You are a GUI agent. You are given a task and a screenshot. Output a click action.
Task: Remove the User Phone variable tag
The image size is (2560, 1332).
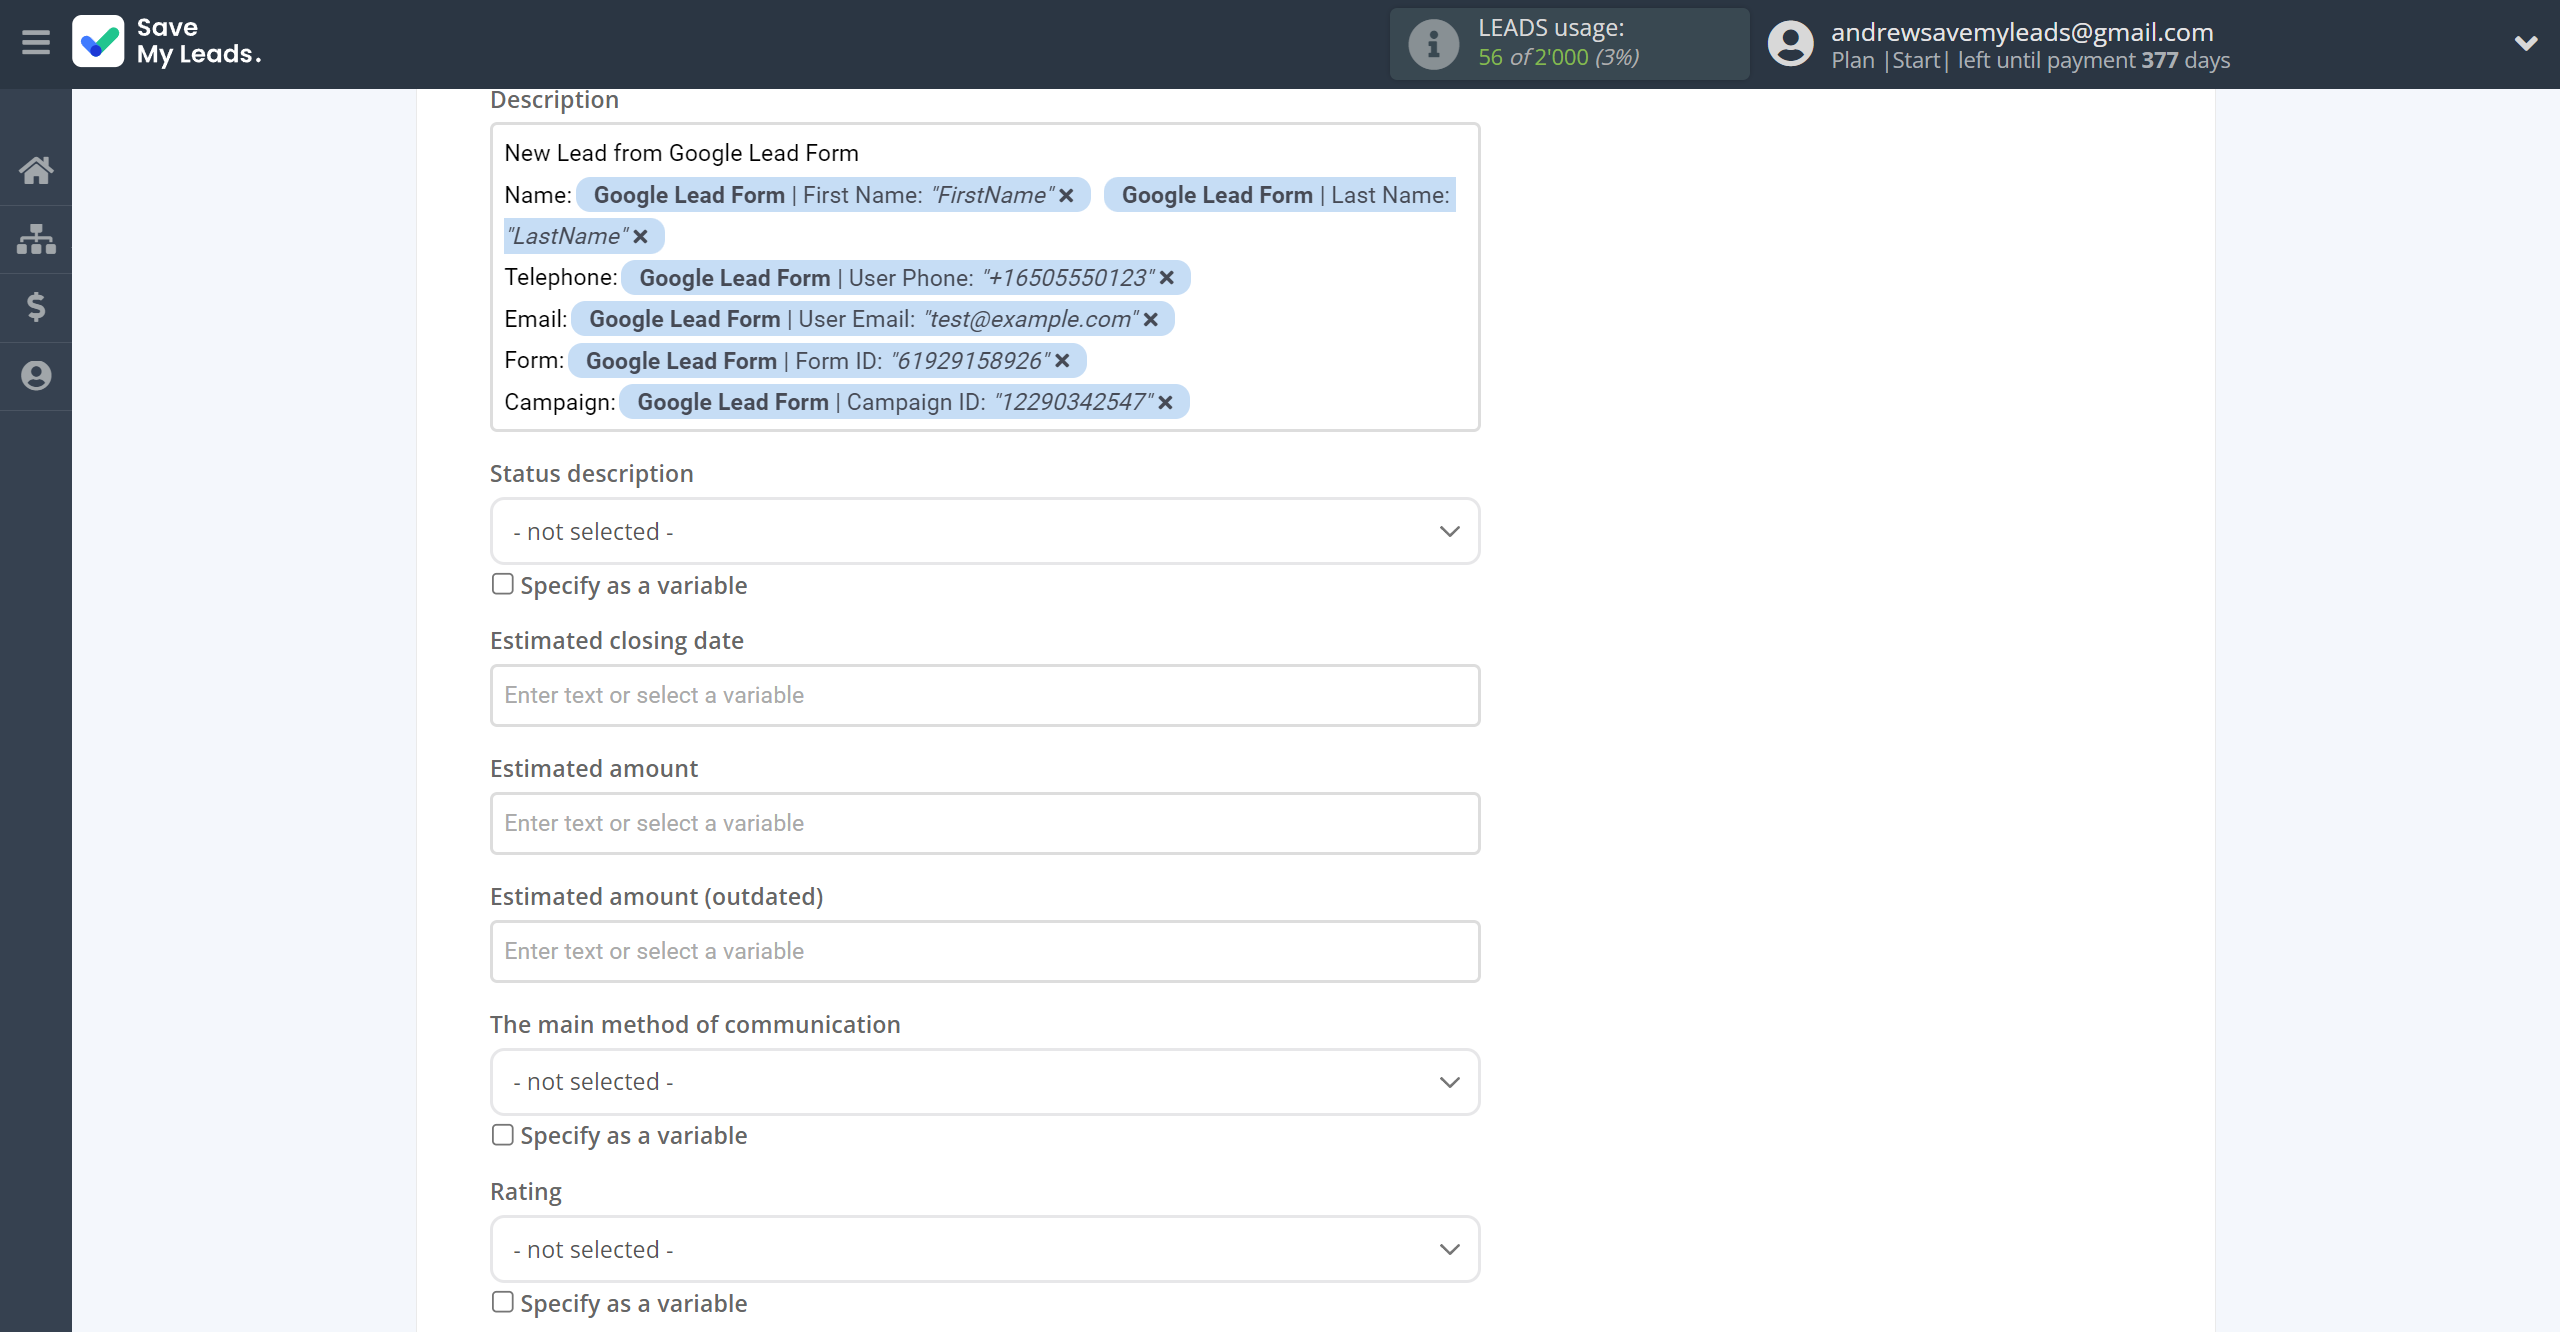tap(1166, 278)
